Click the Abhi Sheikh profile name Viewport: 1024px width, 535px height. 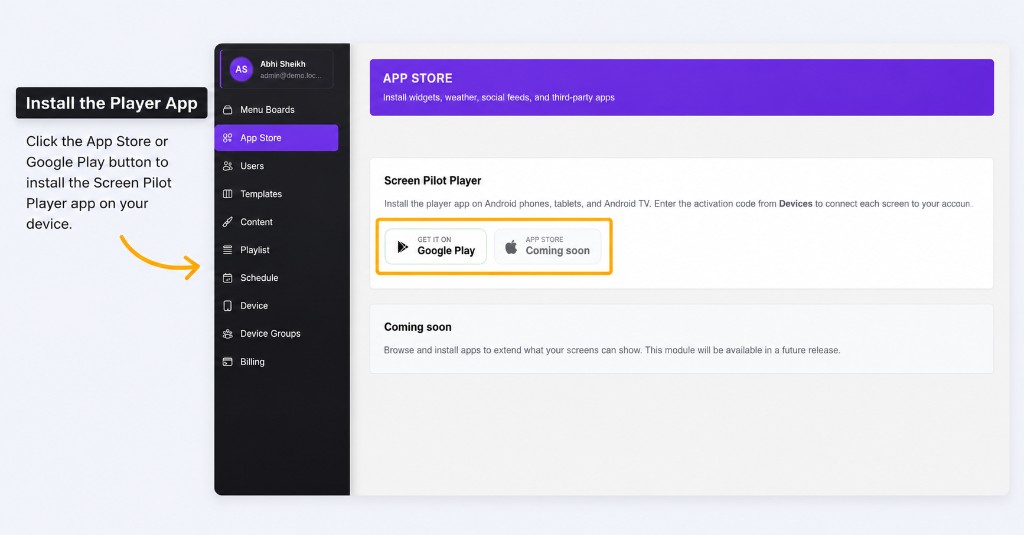283,64
